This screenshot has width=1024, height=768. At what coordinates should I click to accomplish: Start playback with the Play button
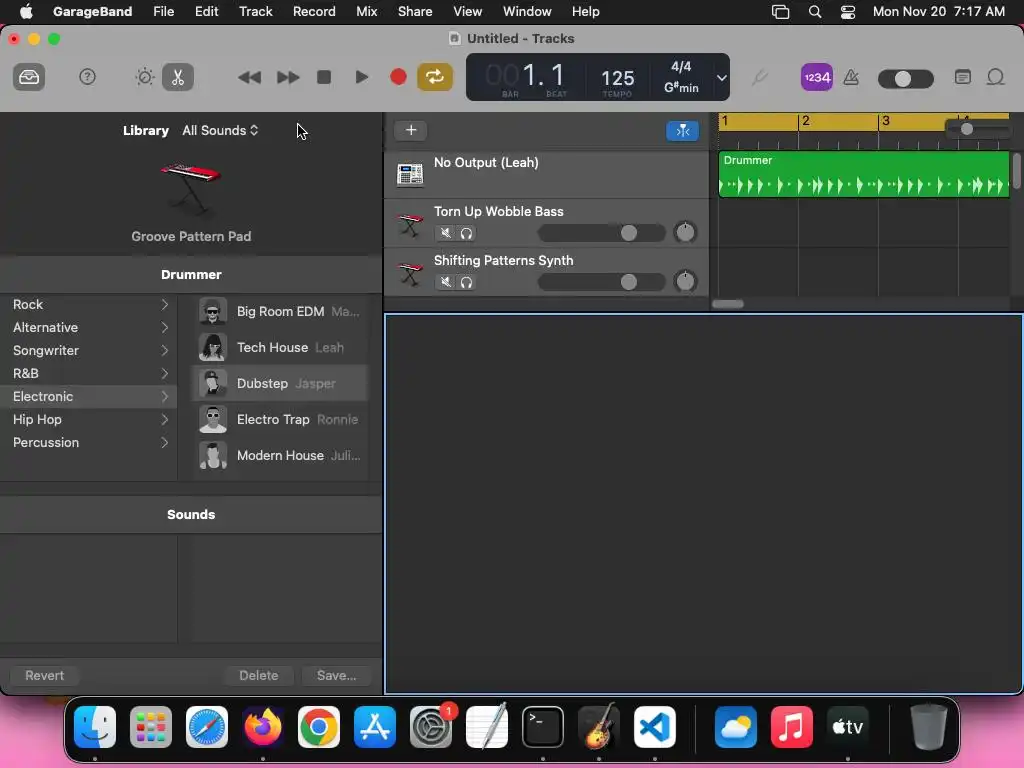tap(361, 77)
